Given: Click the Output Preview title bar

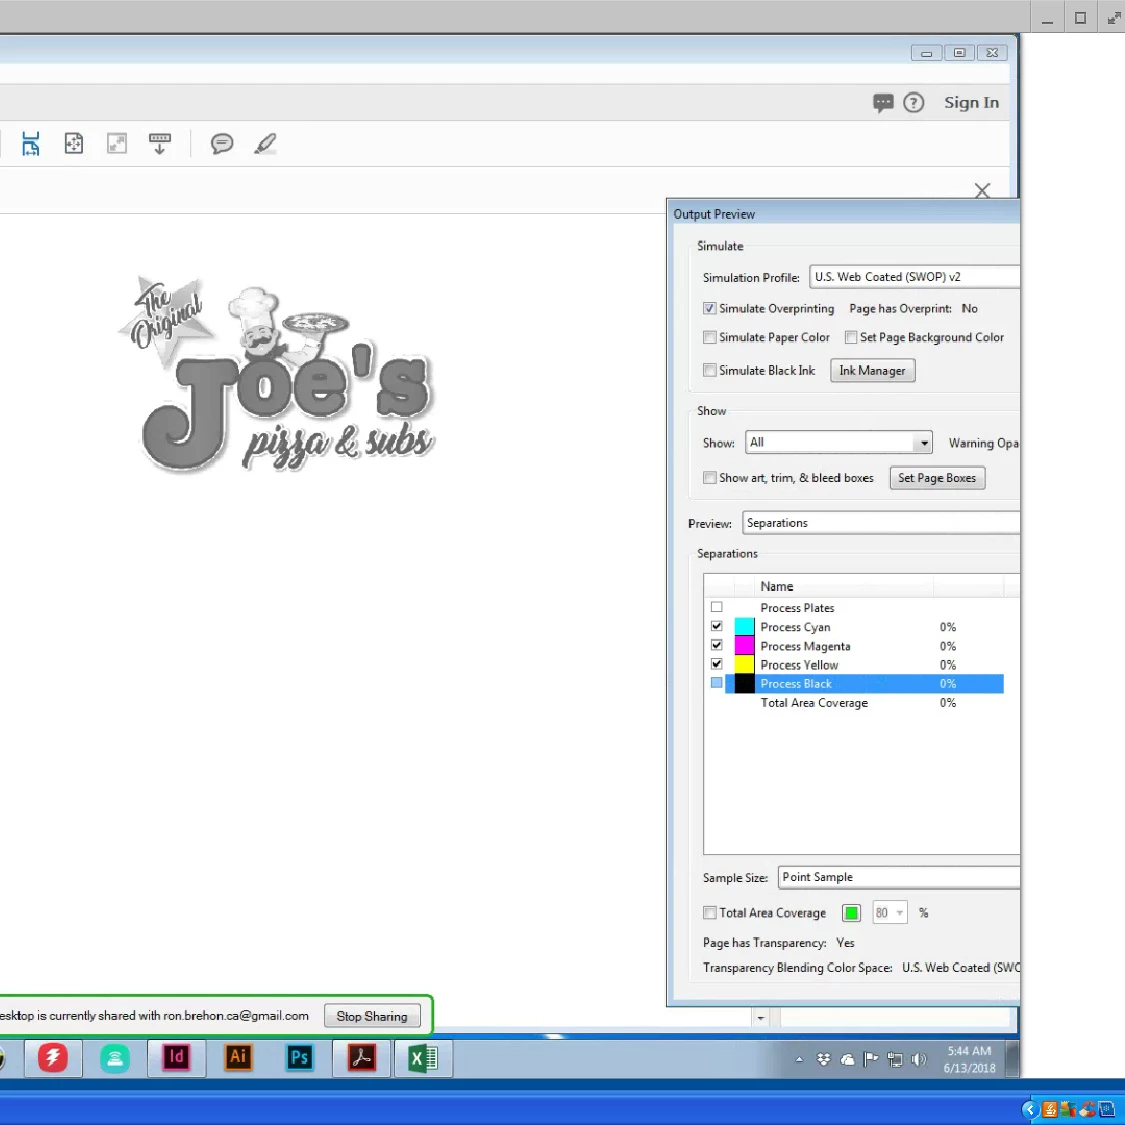Looking at the screenshot, I should point(844,214).
